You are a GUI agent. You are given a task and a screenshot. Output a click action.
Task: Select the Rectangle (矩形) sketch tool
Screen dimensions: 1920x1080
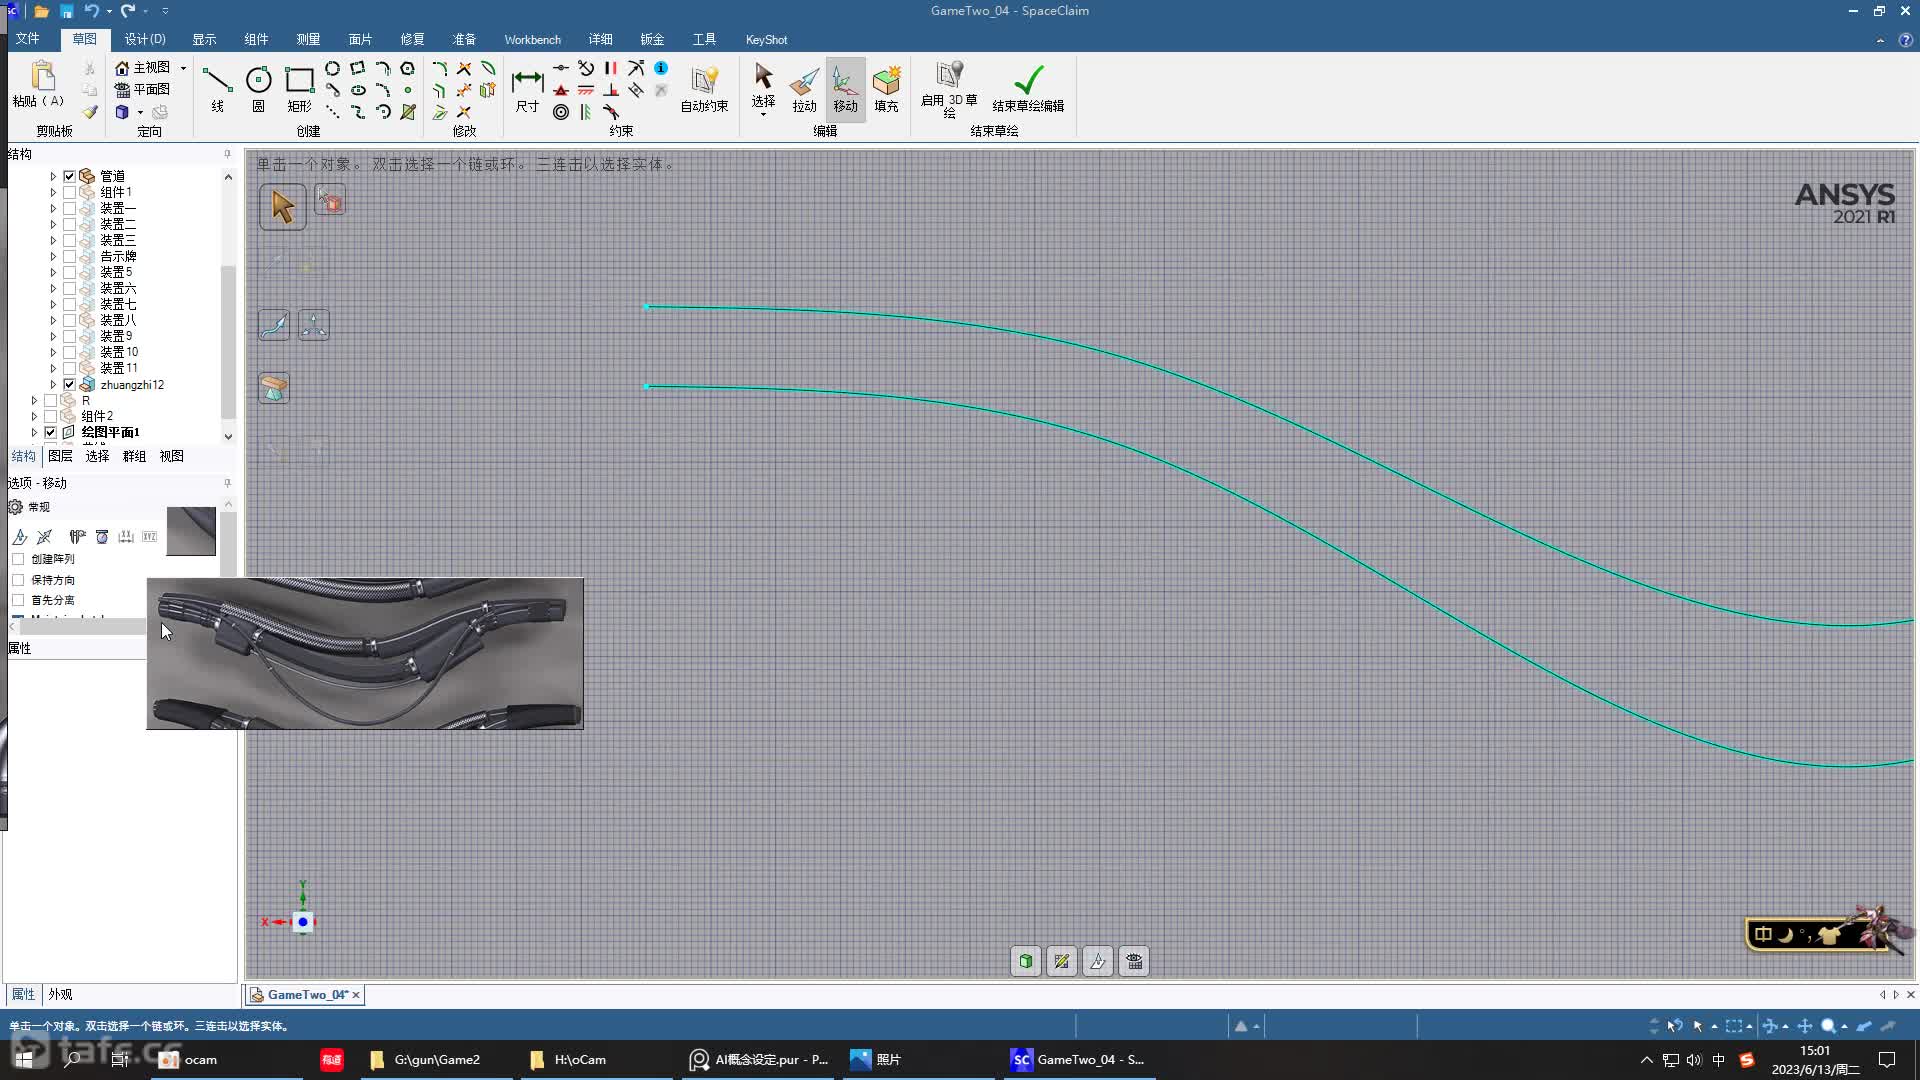coord(299,88)
